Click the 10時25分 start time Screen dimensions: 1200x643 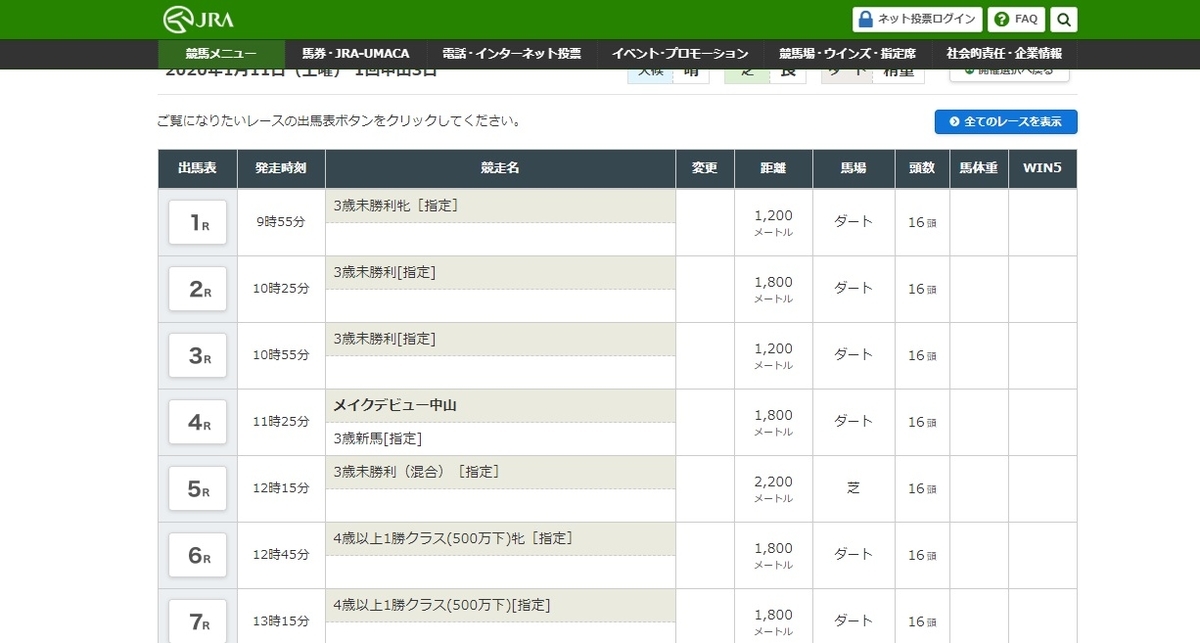tap(281, 289)
